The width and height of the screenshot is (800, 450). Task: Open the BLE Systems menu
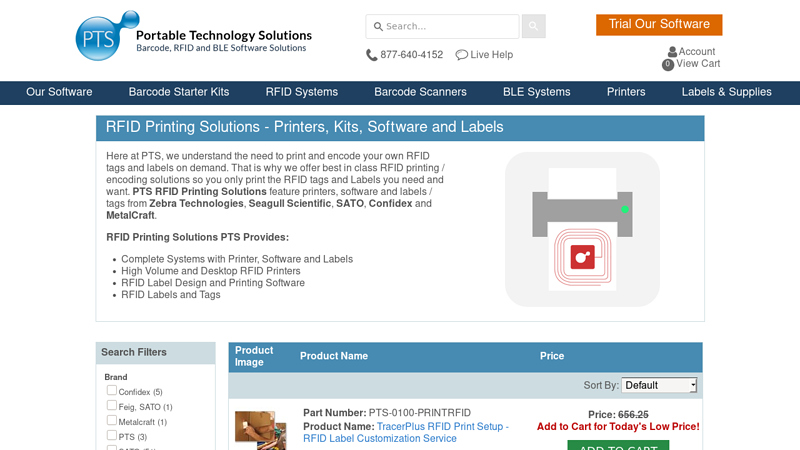point(537,92)
